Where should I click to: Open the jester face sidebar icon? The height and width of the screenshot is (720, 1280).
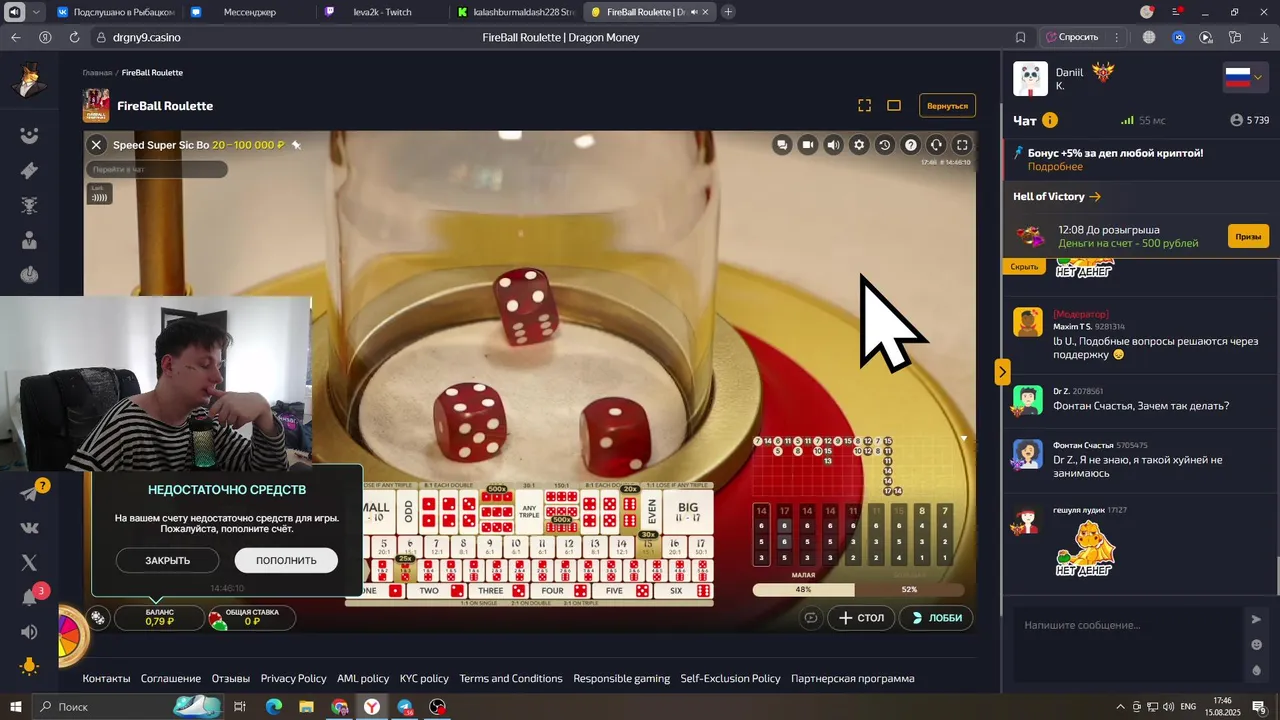pyautogui.click(x=29, y=136)
